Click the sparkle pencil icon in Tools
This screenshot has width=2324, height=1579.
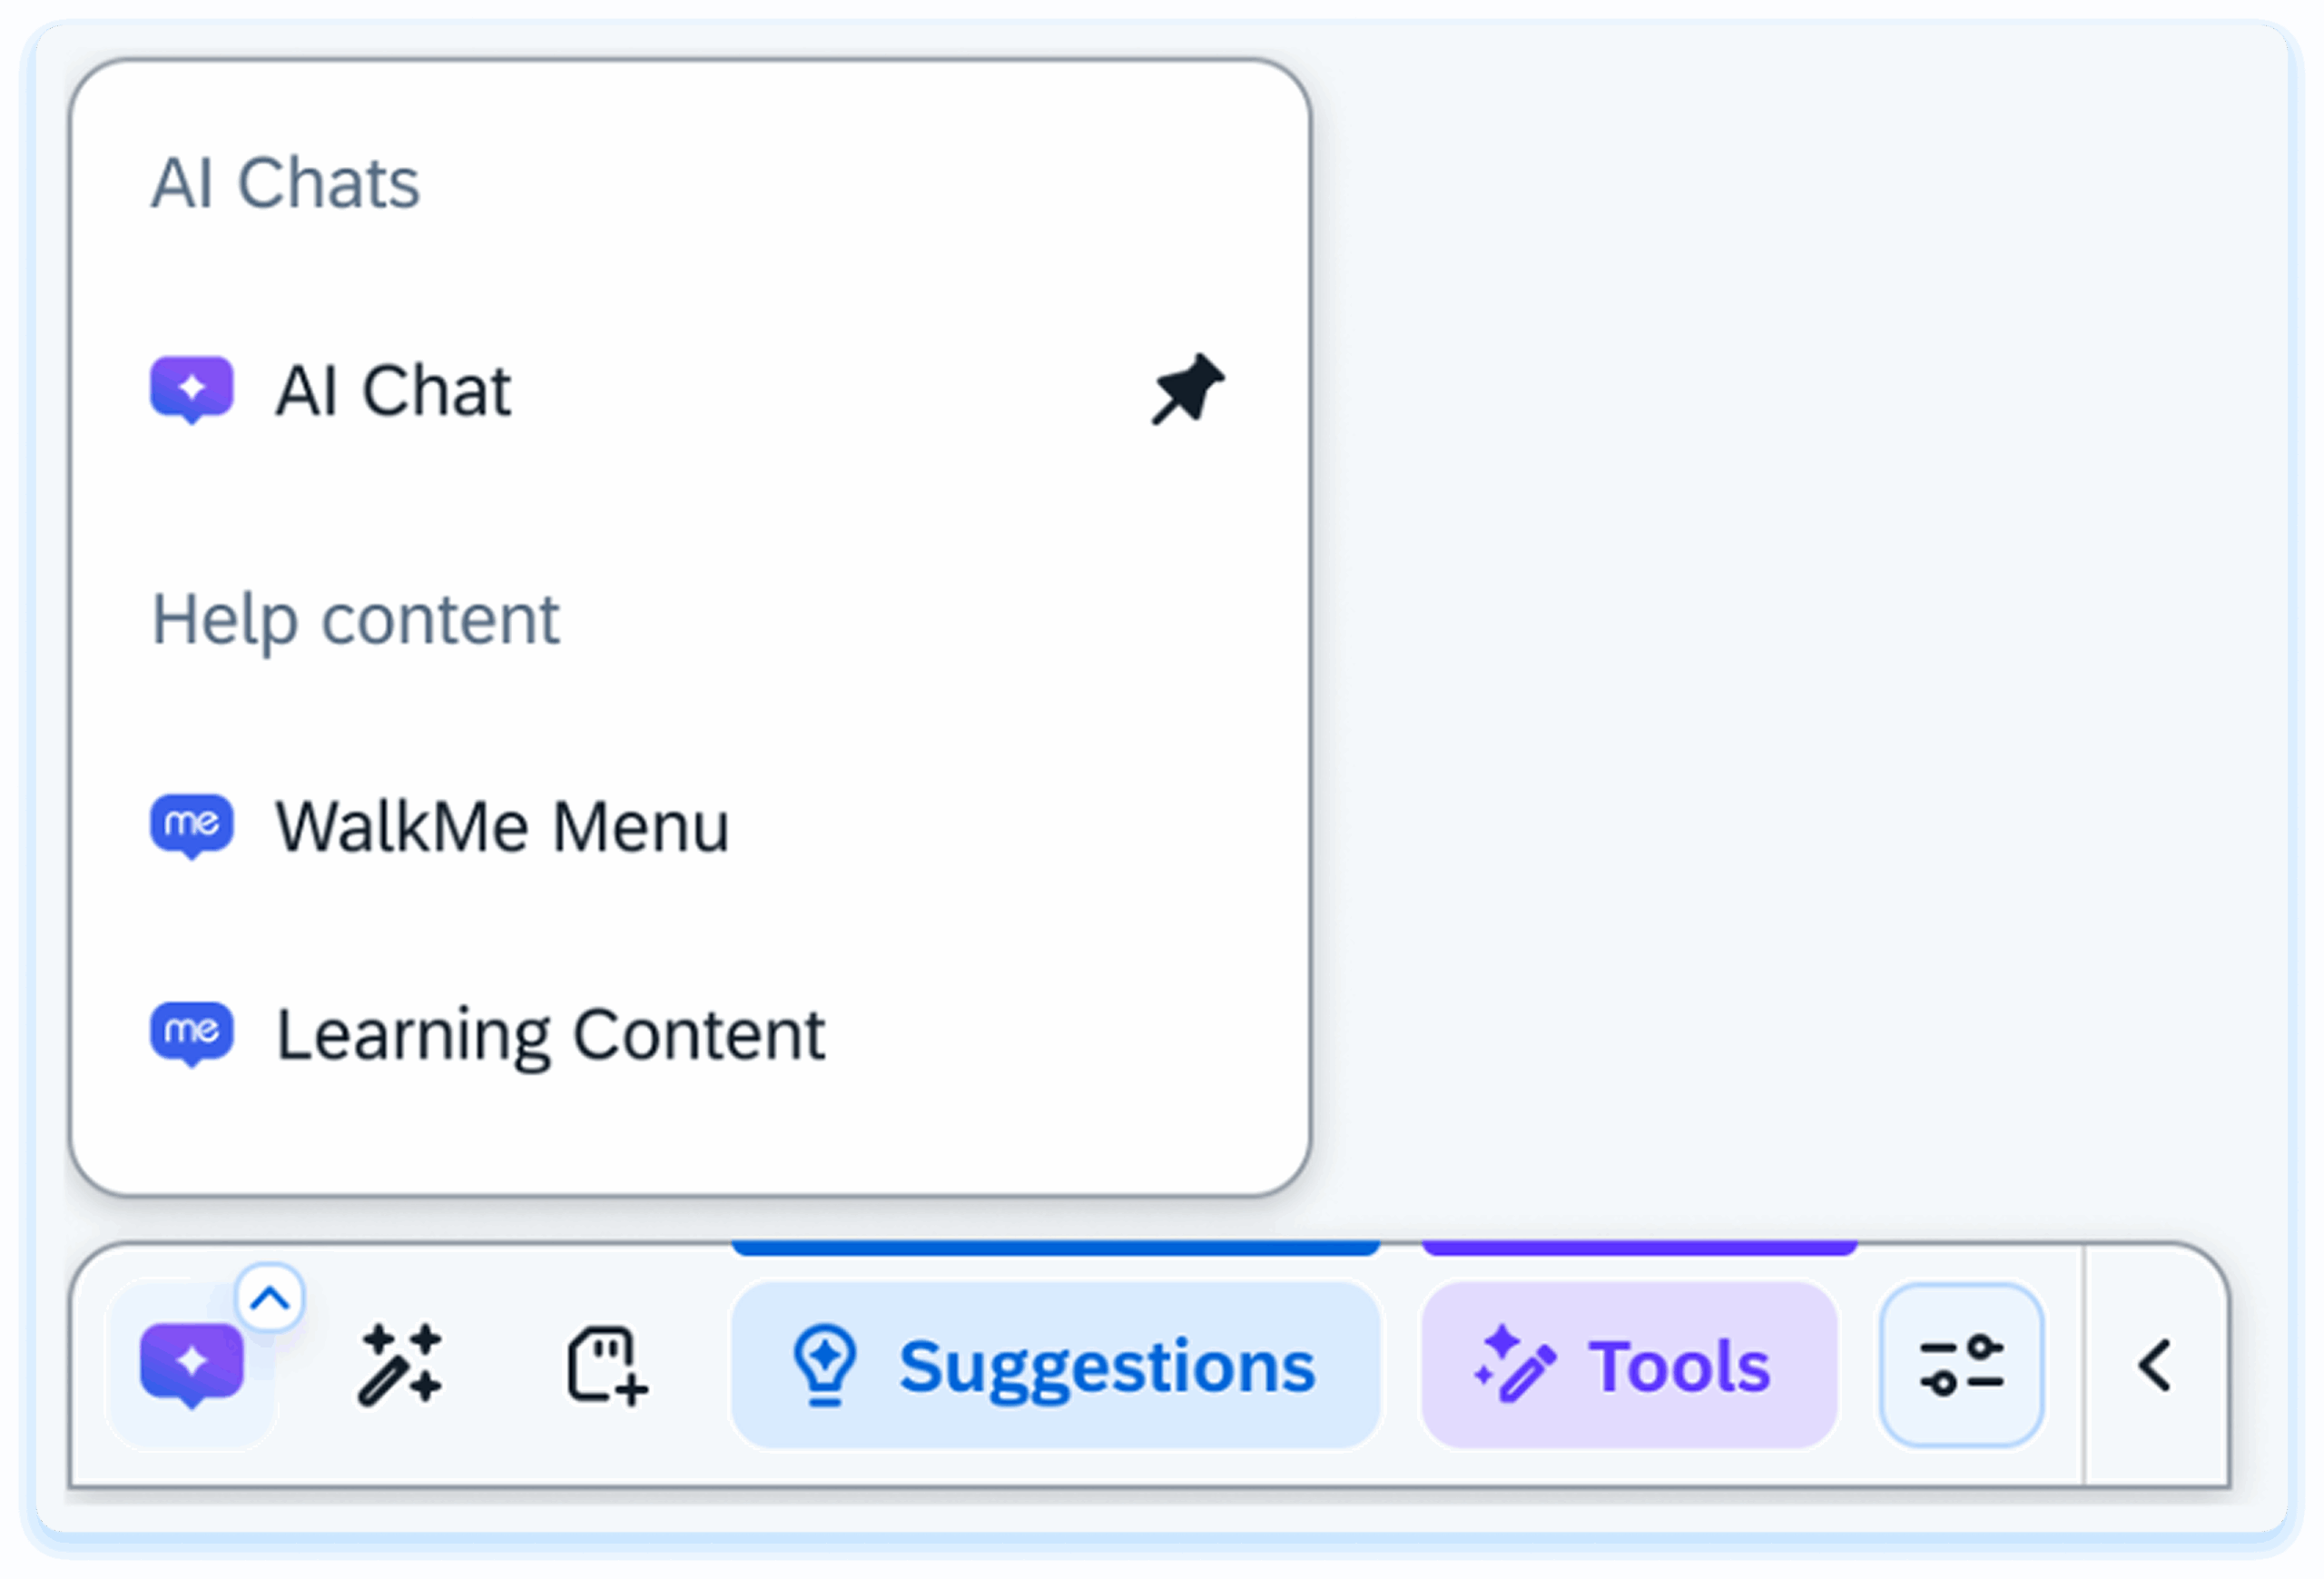click(1515, 1365)
